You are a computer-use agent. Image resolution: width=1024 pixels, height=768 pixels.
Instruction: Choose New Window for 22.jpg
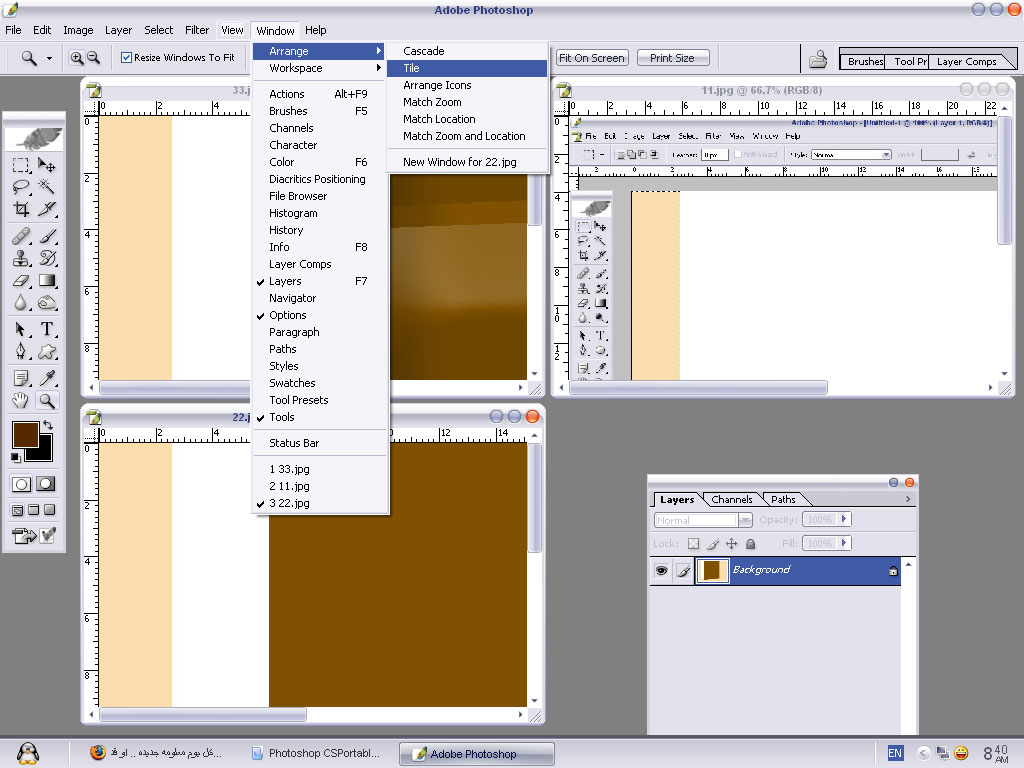pyautogui.click(x=467, y=162)
